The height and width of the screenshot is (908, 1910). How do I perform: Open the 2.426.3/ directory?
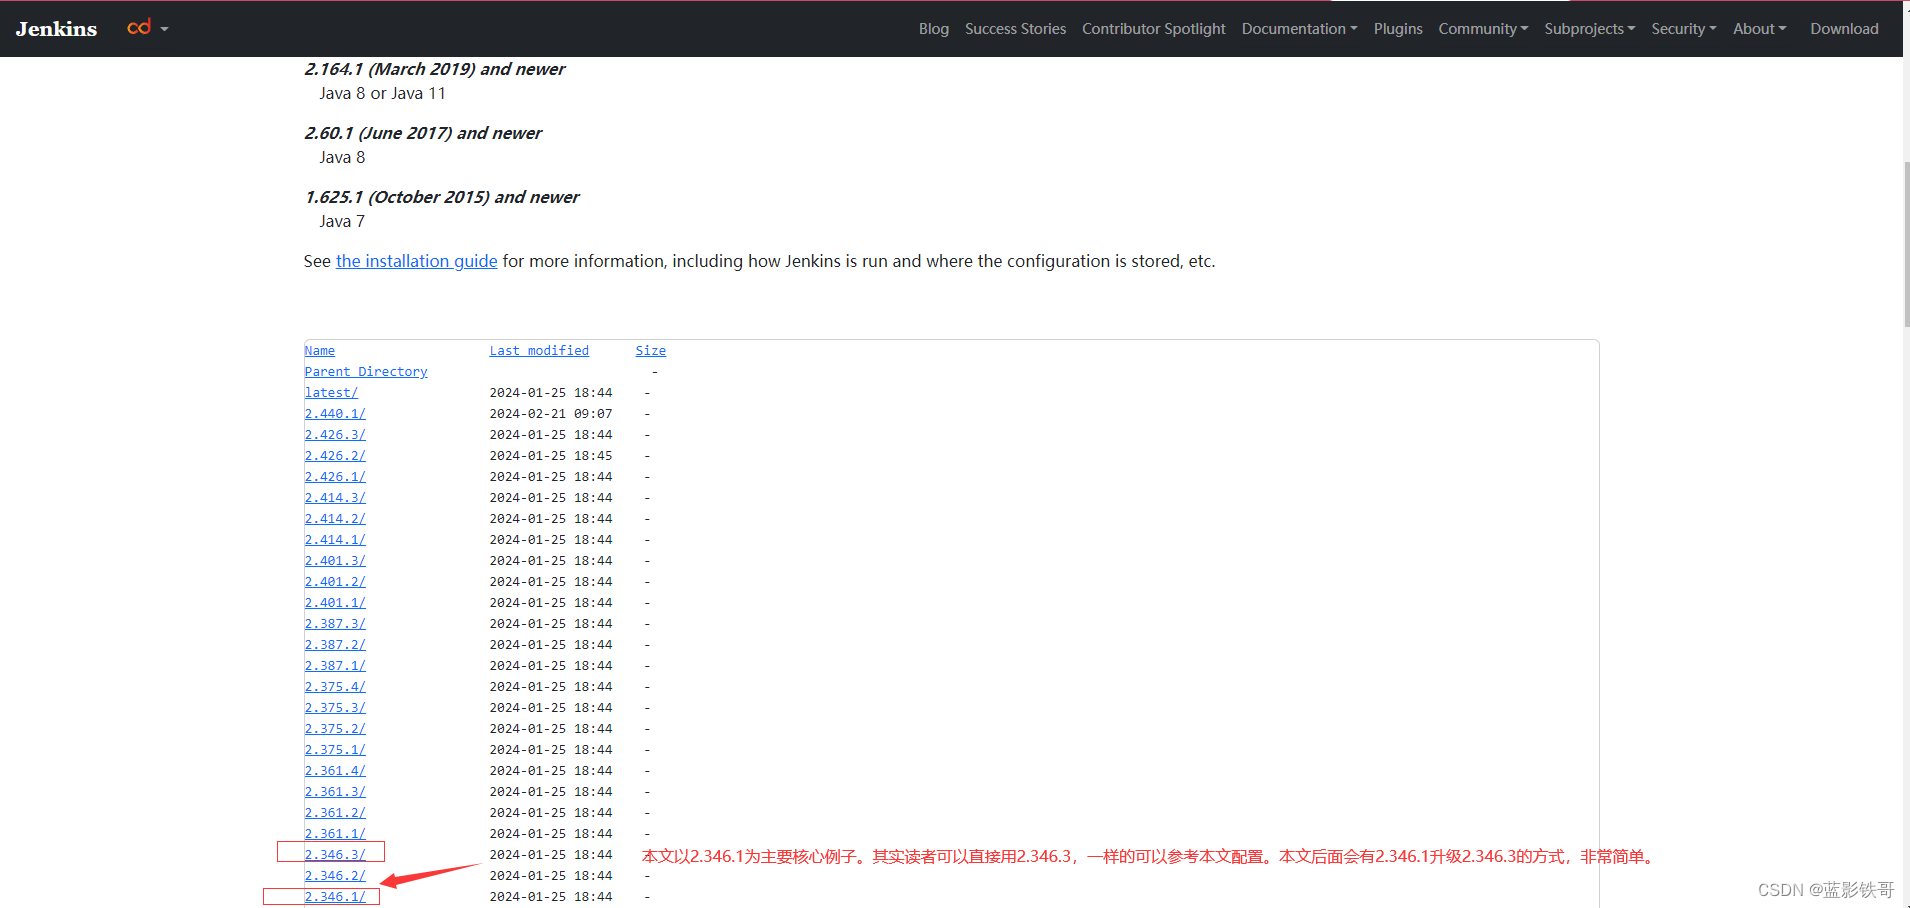pyautogui.click(x=335, y=435)
